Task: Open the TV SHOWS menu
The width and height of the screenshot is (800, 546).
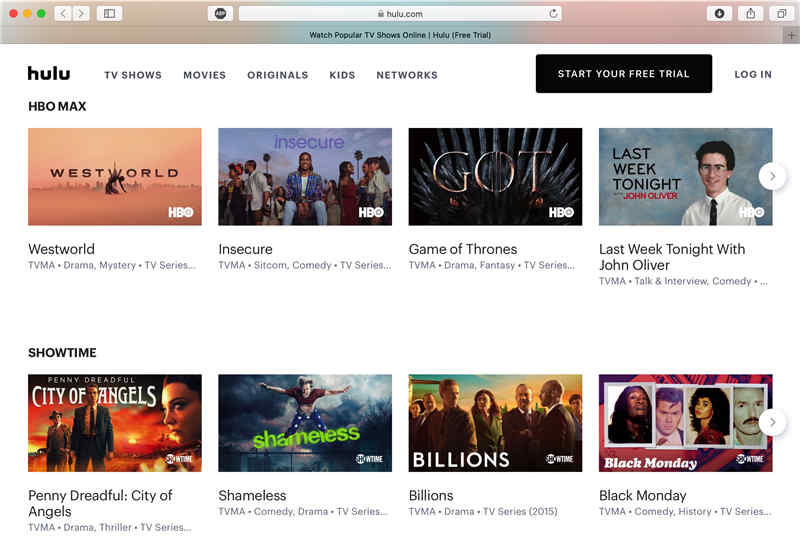Action: pyautogui.click(x=133, y=75)
